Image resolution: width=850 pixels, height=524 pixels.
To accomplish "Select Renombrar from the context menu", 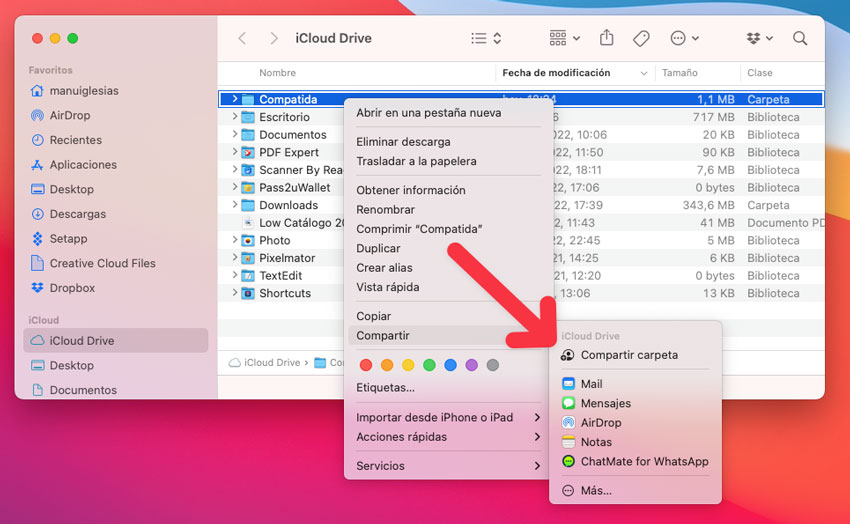I will pyautogui.click(x=385, y=210).
